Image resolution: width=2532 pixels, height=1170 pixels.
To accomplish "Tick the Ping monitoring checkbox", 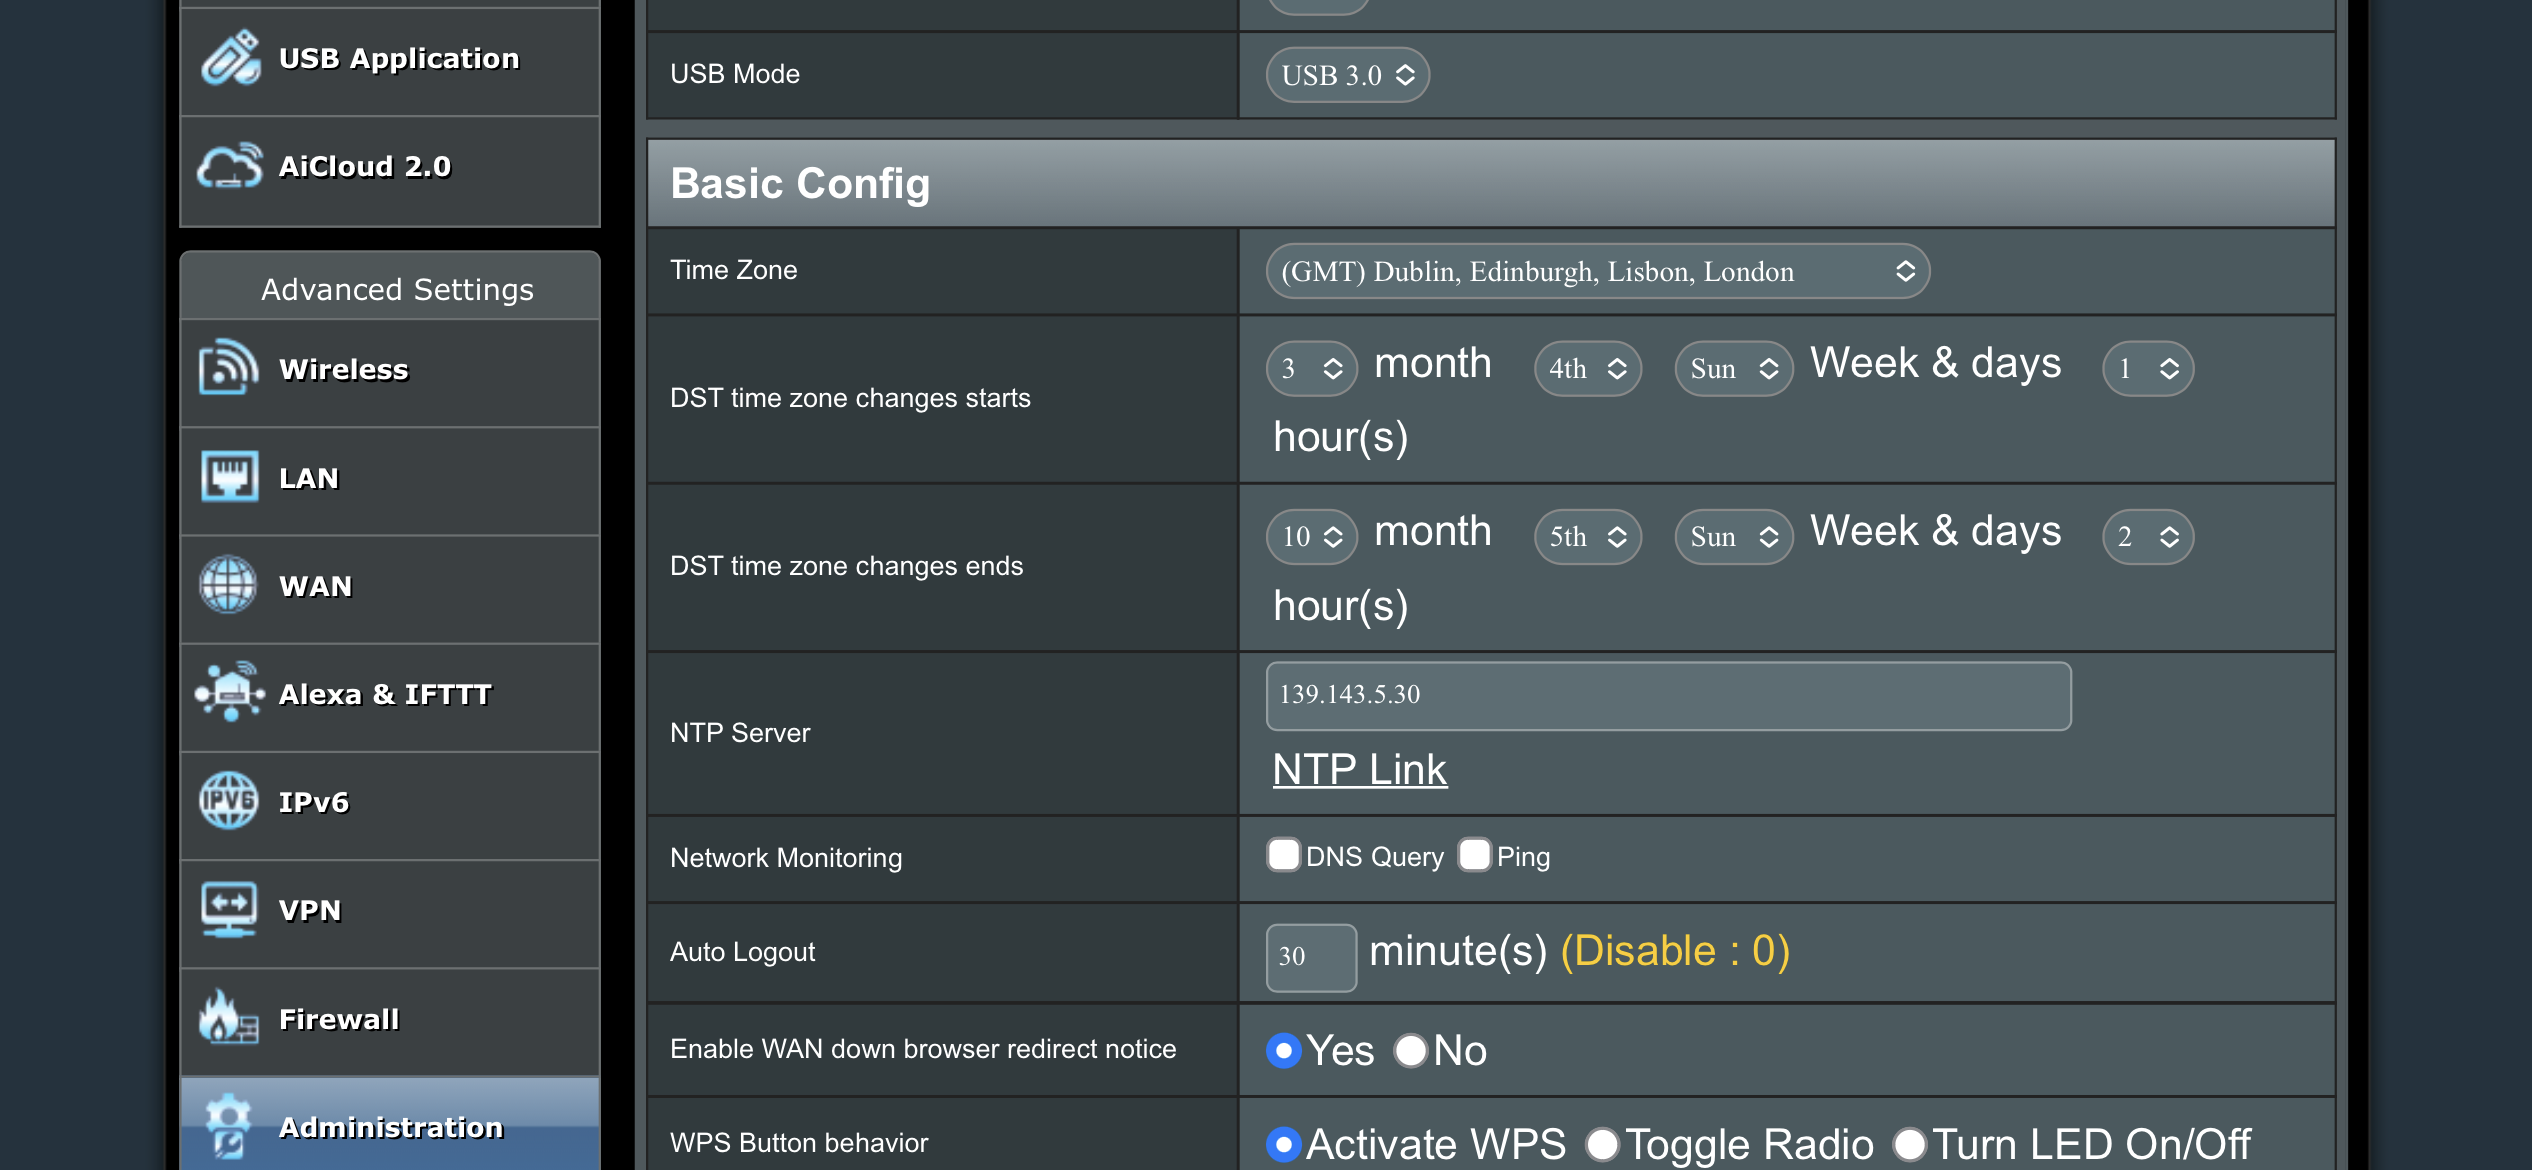I will coord(1474,856).
